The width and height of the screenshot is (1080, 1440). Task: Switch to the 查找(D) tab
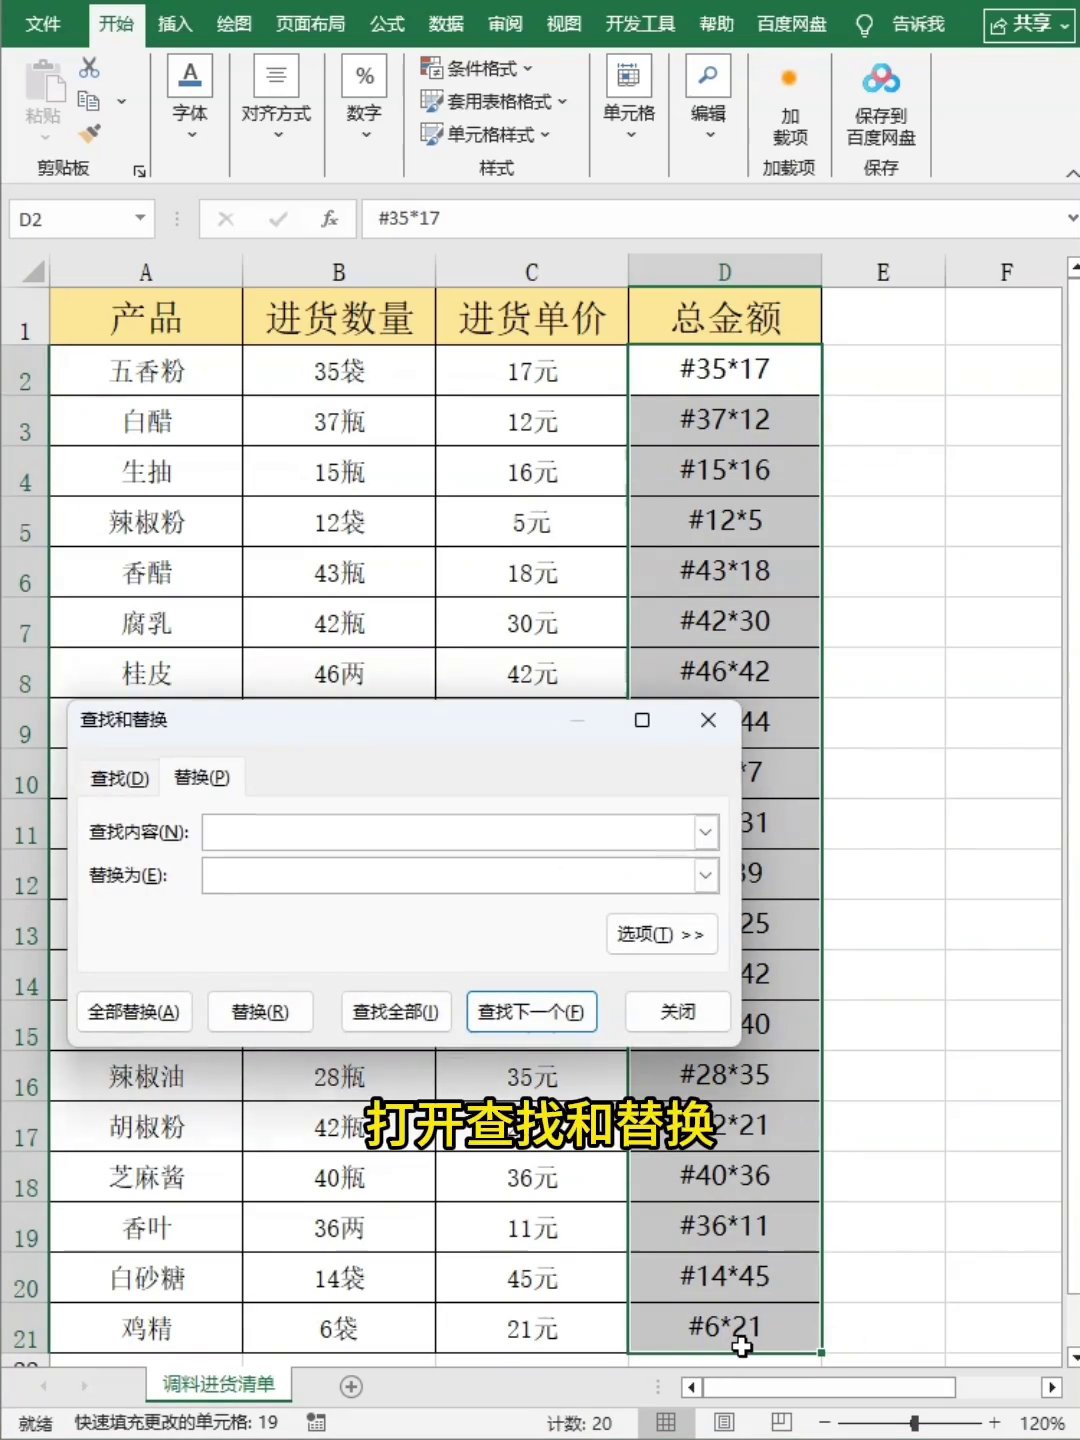point(120,778)
